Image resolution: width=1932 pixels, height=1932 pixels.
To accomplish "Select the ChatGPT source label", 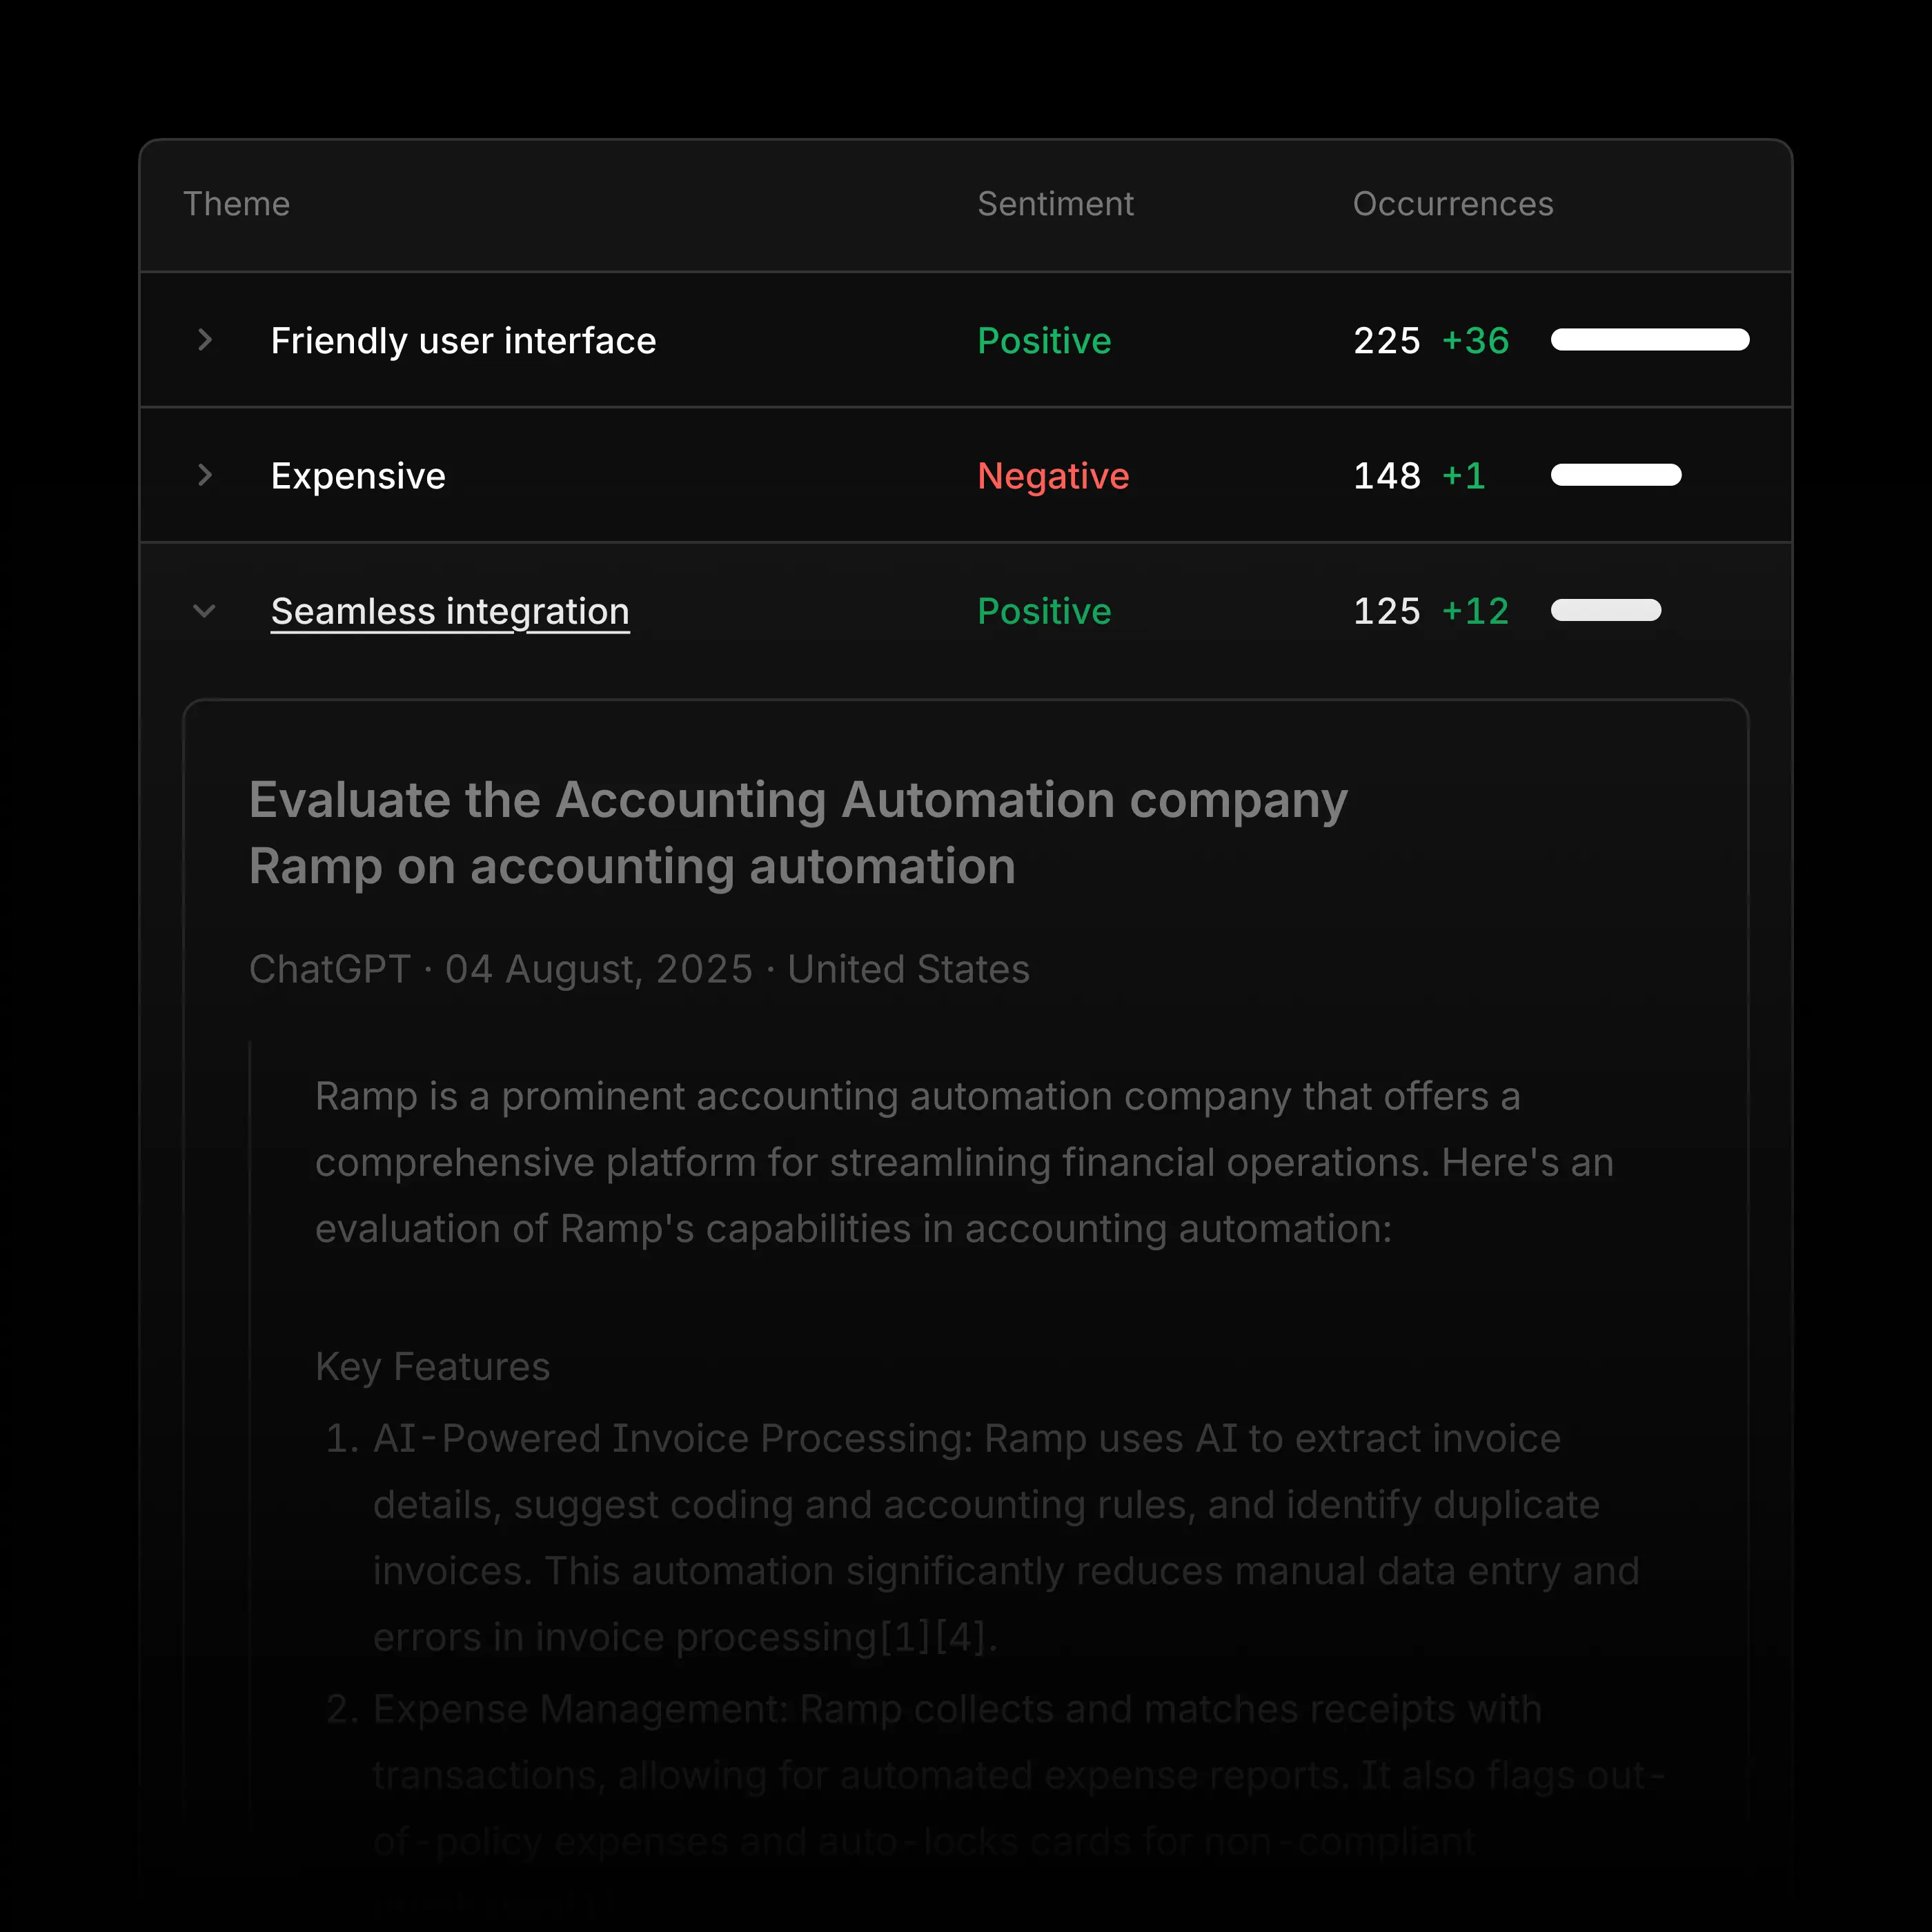I will coord(330,968).
